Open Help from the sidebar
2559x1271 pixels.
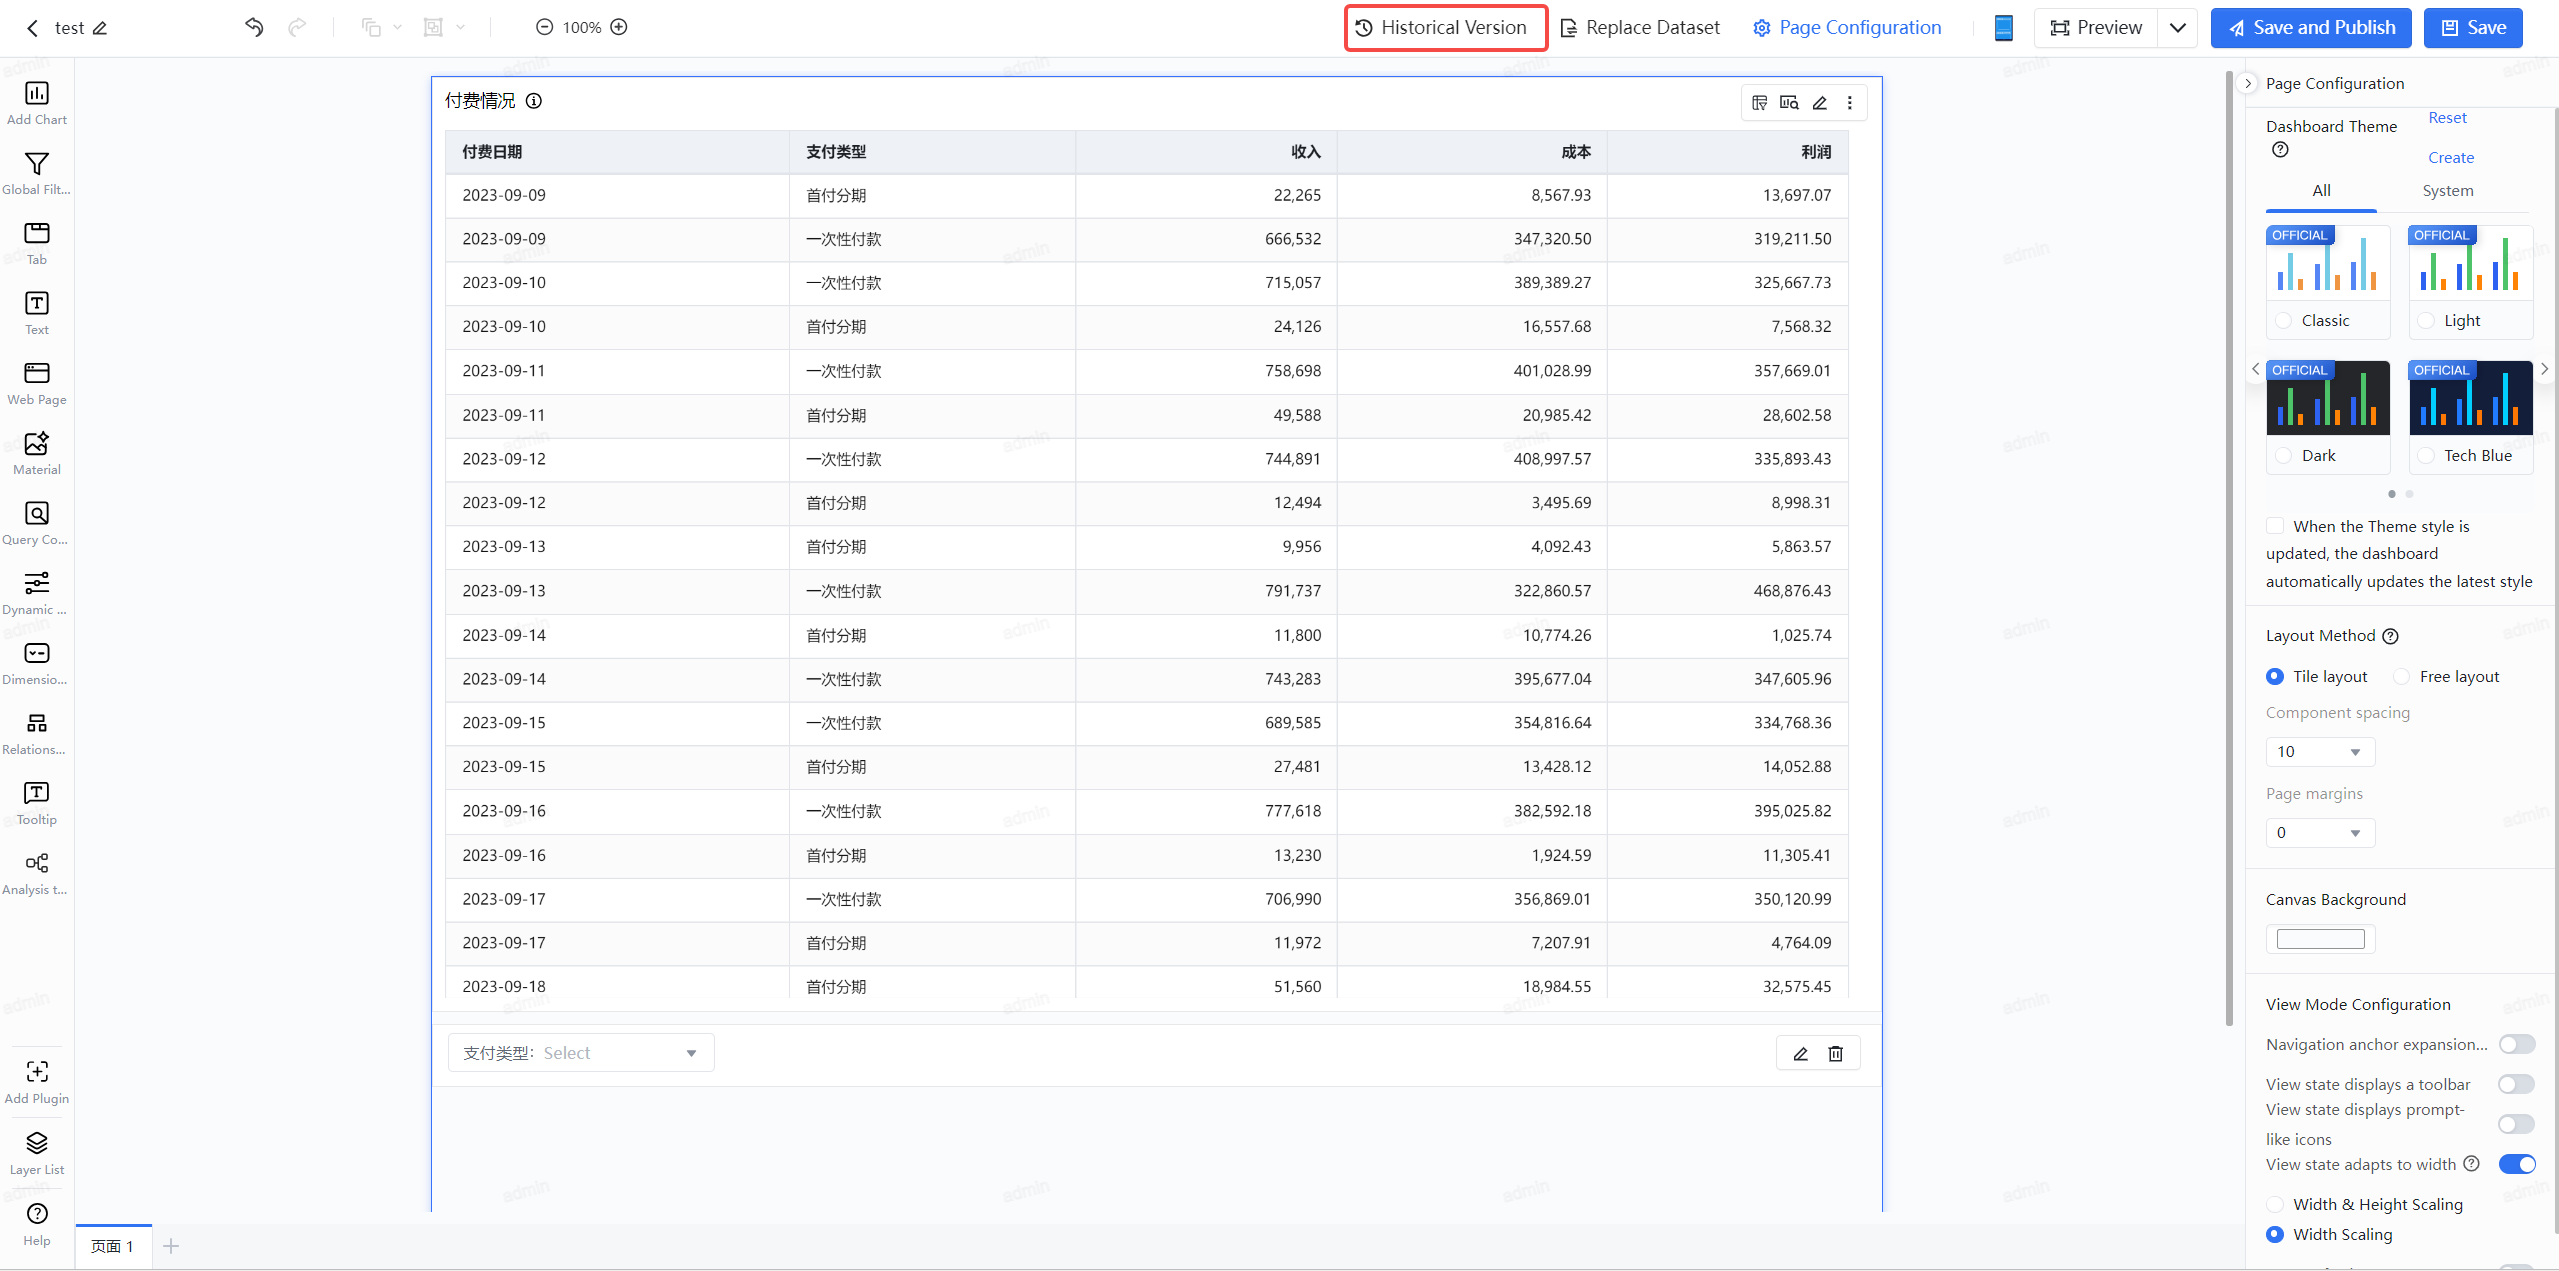click(x=37, y=1224)
